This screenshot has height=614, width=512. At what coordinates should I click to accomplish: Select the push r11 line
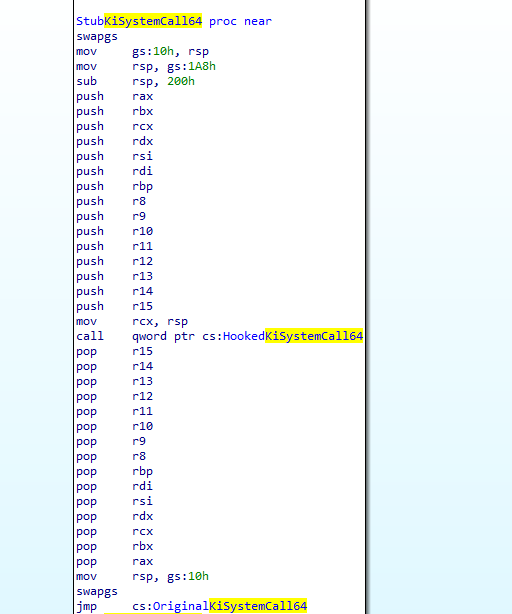[x=114, y=246]
